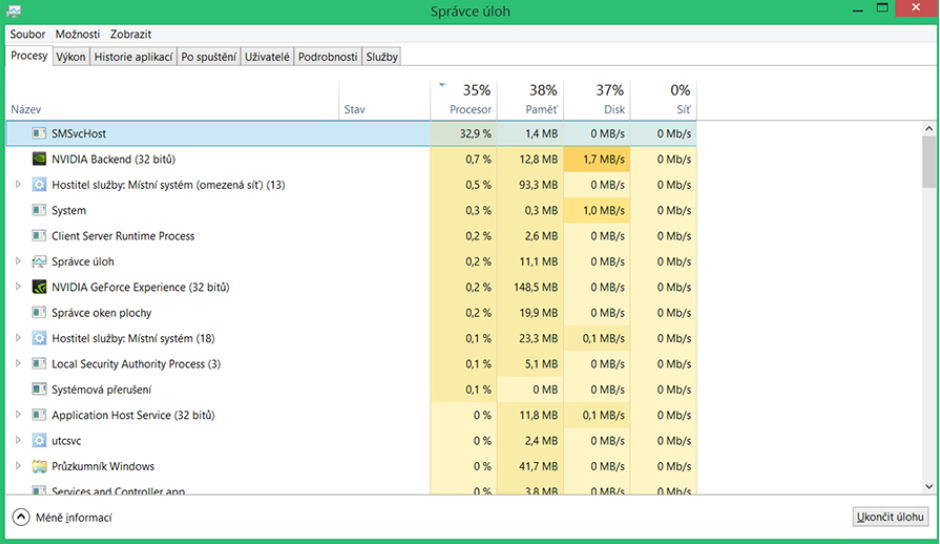Open the Možnosti menu
Screen dimensions: 940x544
[77, 34]
